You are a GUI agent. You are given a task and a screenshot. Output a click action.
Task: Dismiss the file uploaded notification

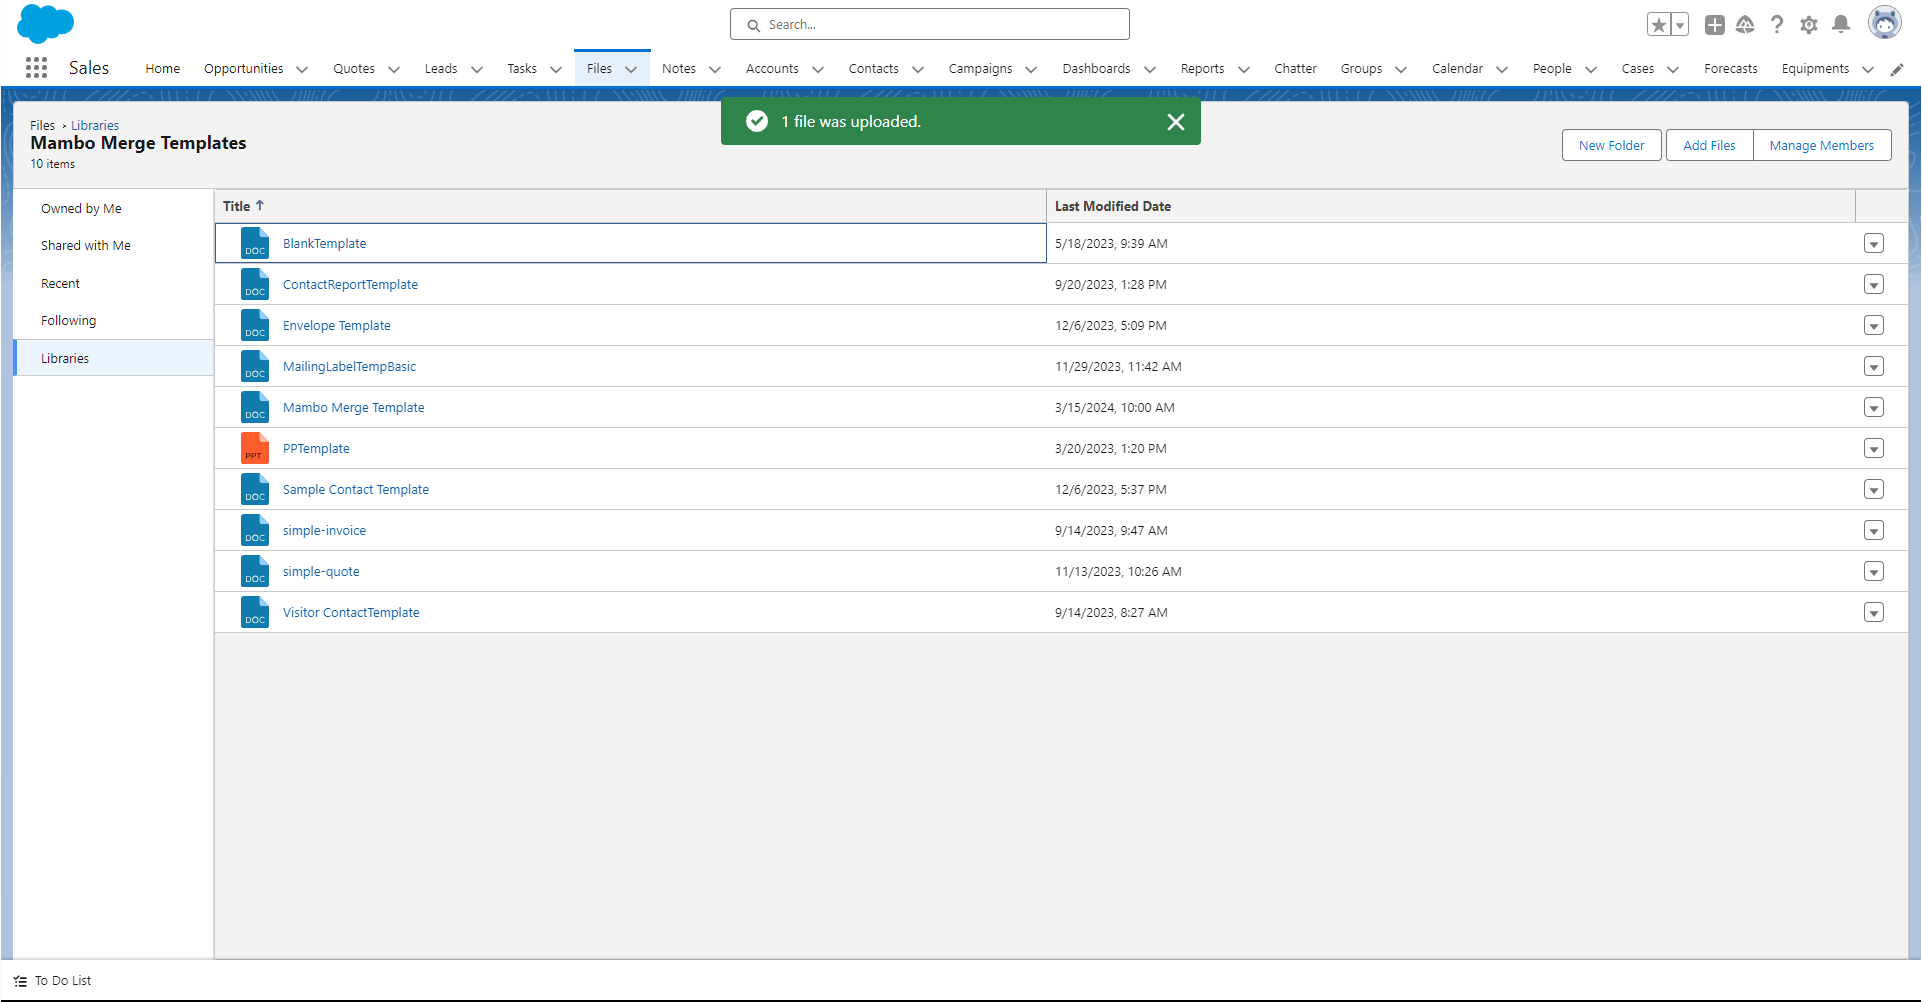pos(1175,122)
